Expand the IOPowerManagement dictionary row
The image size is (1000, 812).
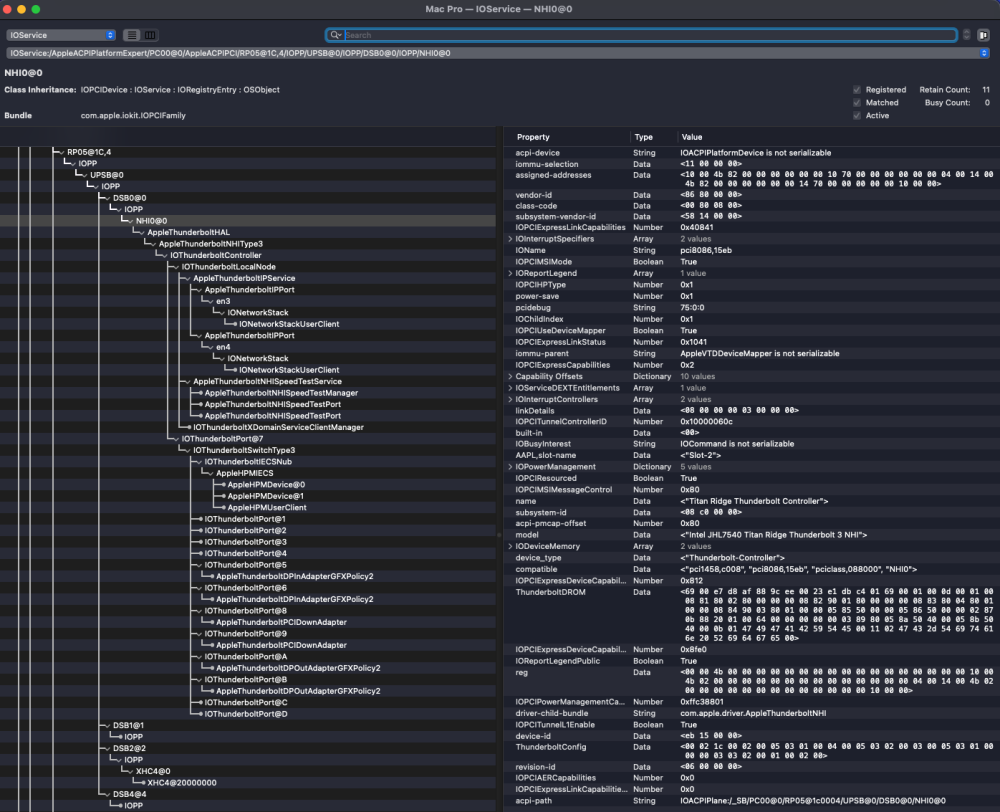tap(510, 467)
